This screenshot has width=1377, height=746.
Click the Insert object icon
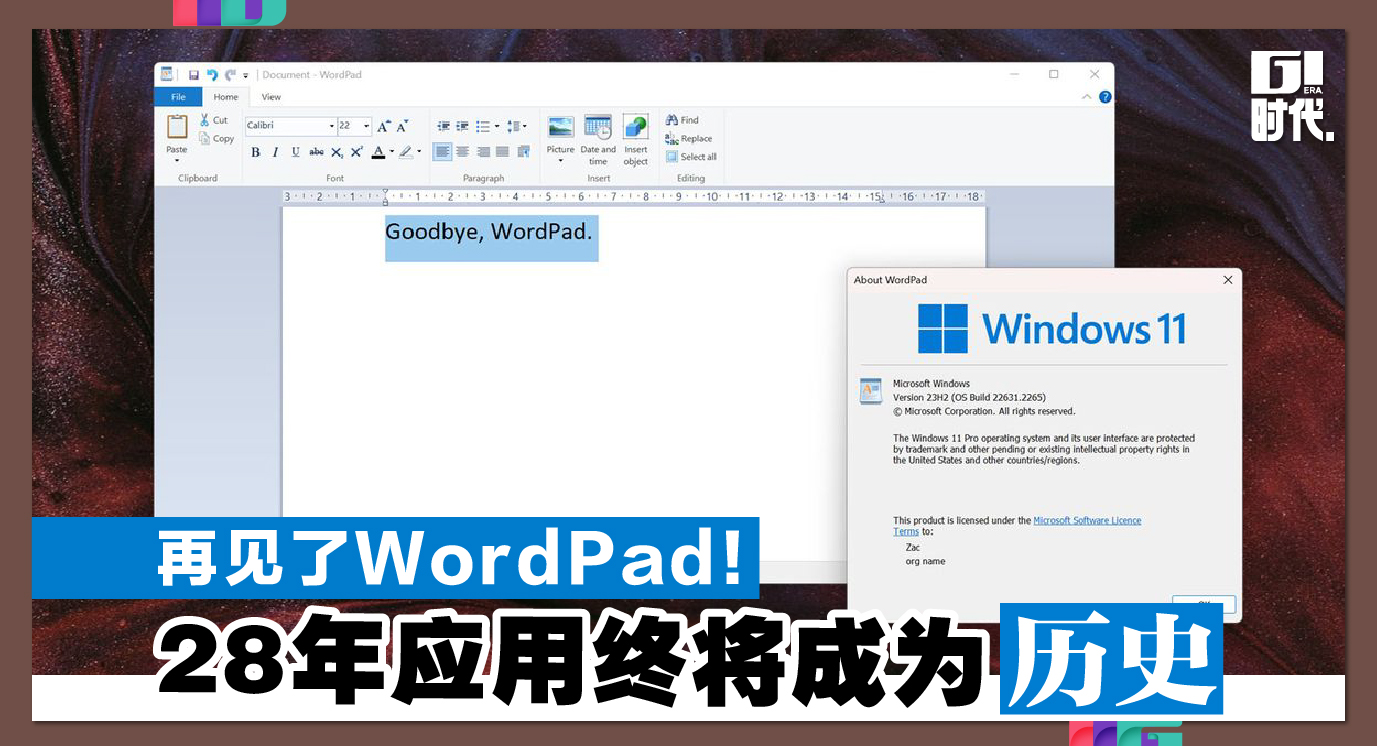point(636,127)
